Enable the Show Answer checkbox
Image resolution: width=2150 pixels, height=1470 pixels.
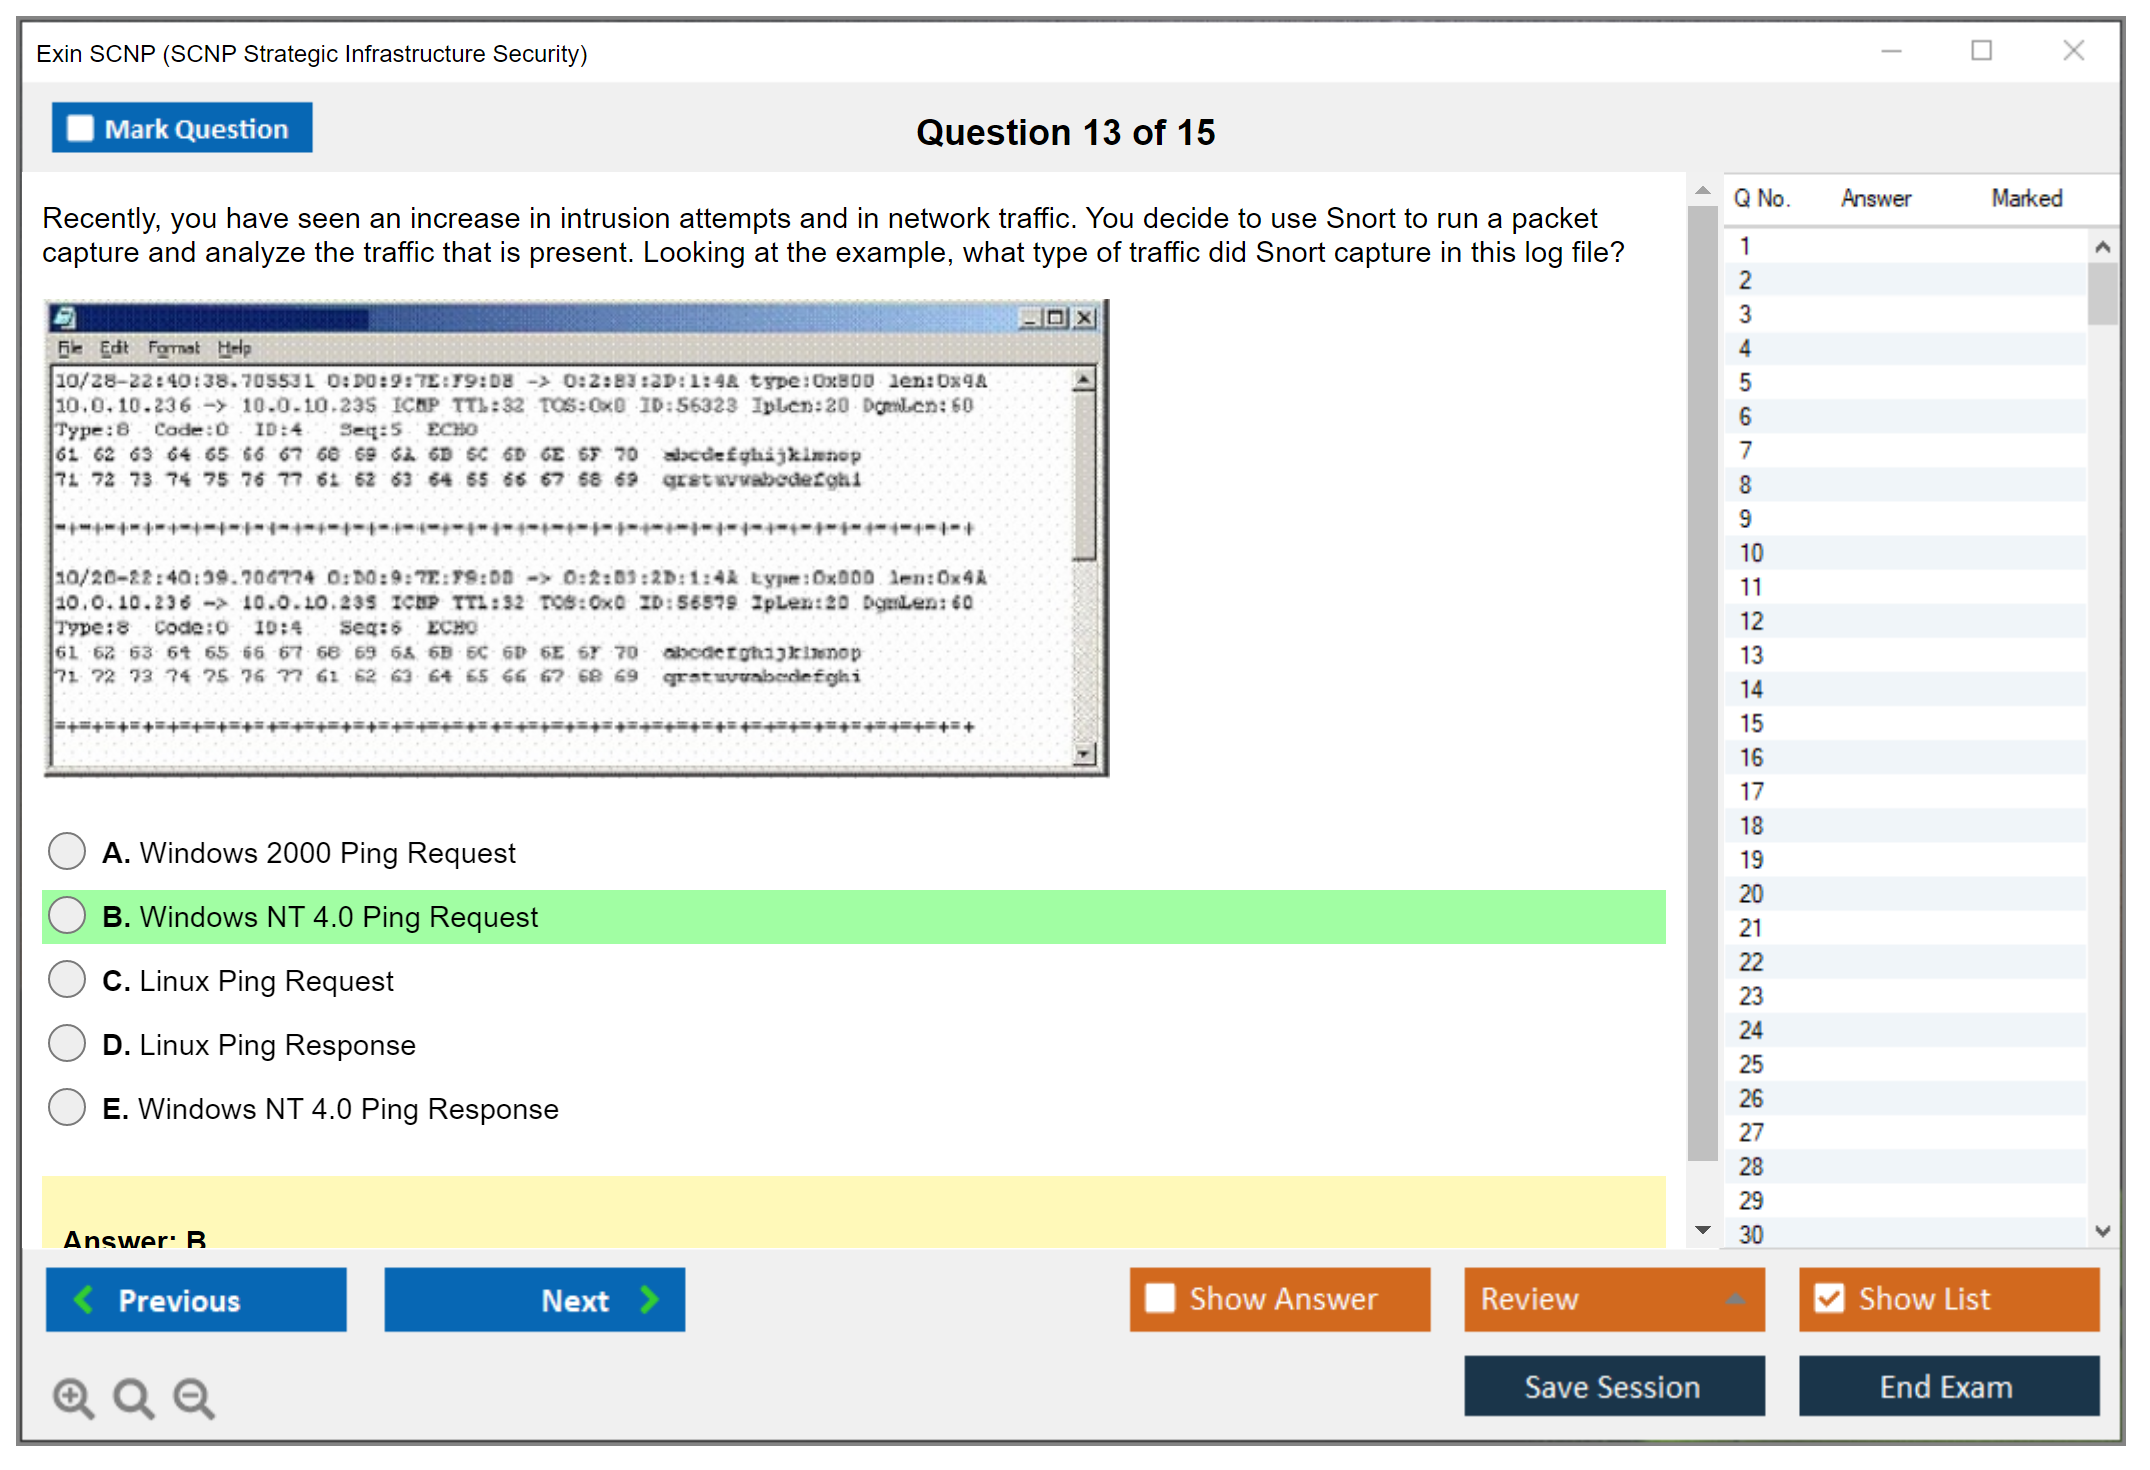[1160, 1298]
